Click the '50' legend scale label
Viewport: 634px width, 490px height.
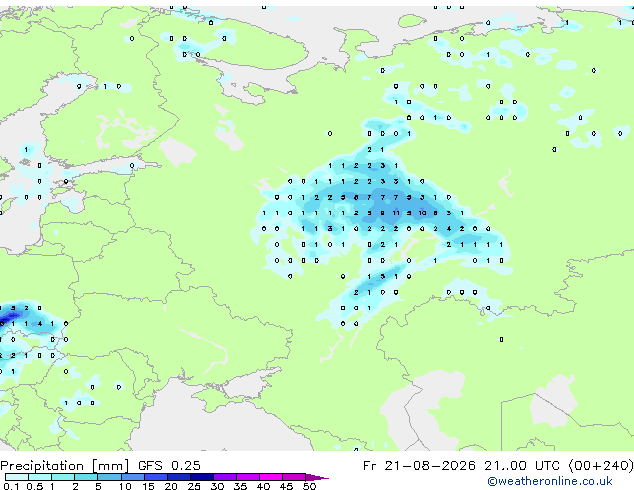[310, 486]
